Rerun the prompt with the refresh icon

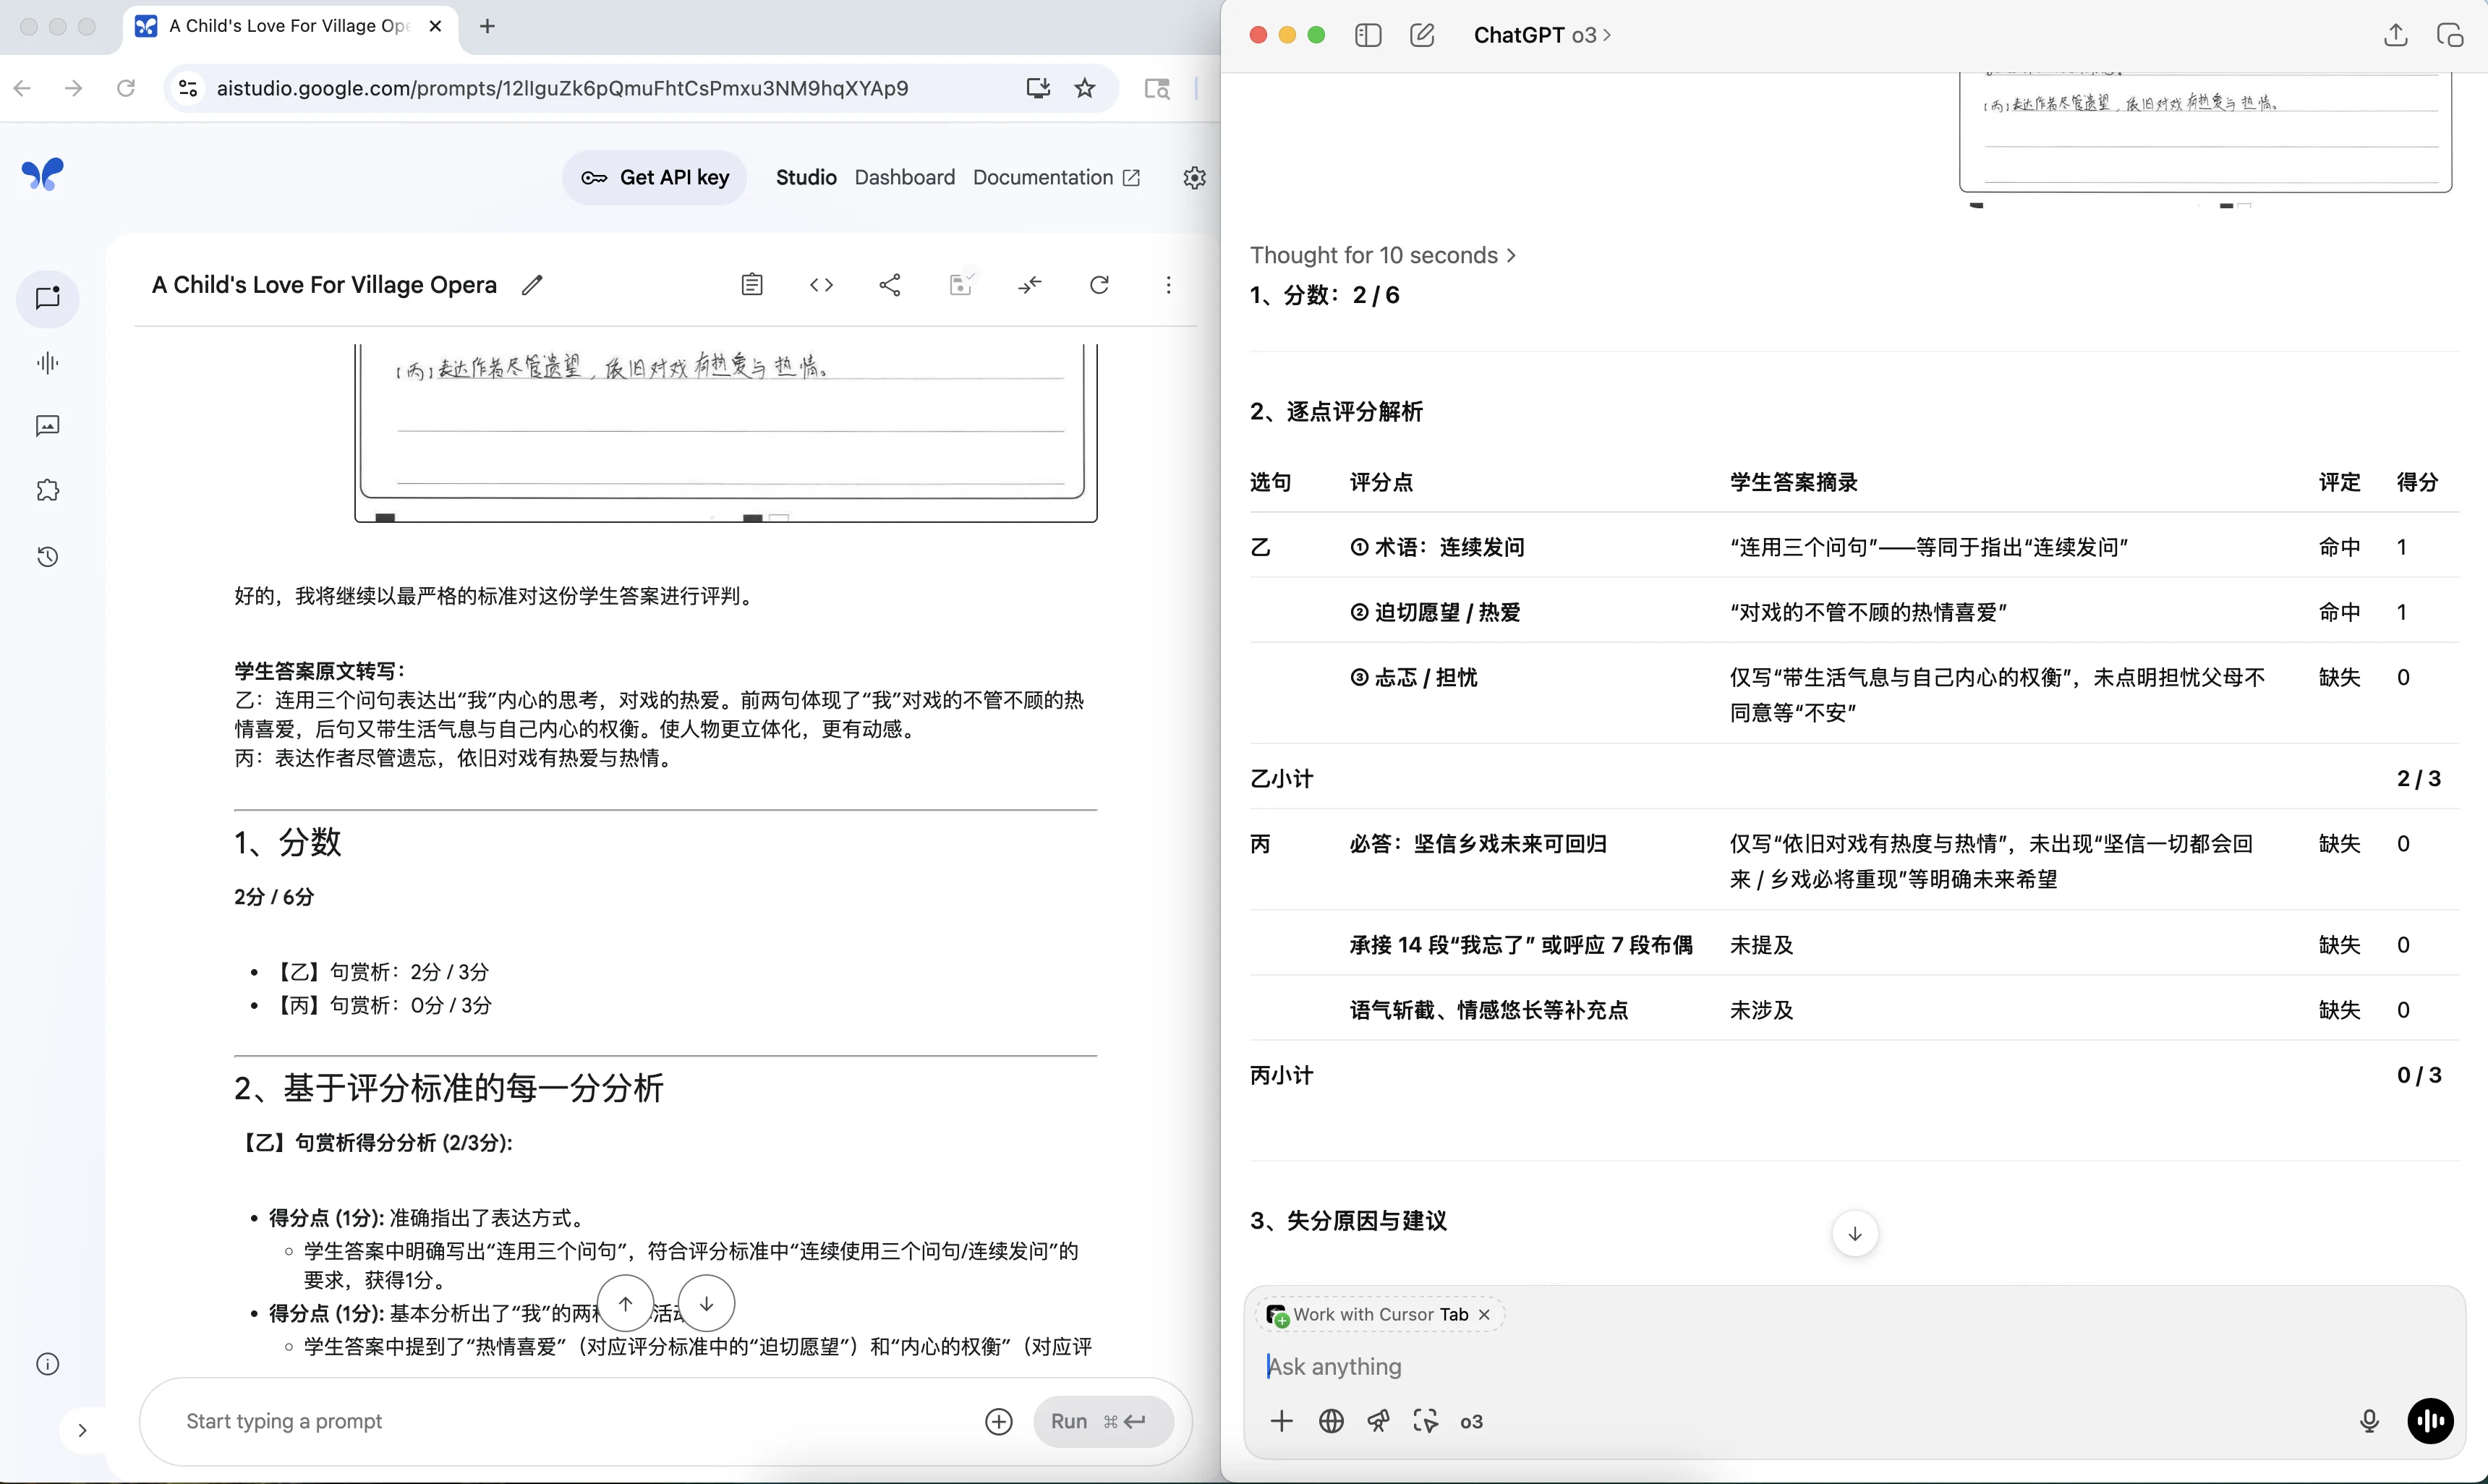pos(1099,284)
